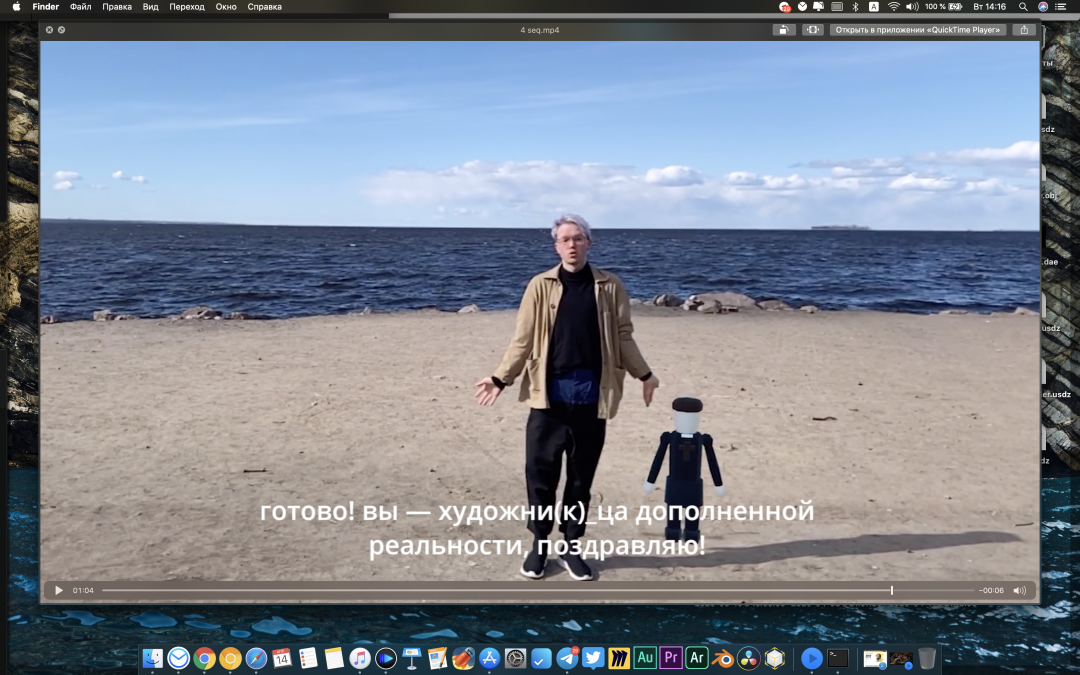This screenshot has height=675, width=1080.
Task: Open the Переход menu
Action: (186, 6)
